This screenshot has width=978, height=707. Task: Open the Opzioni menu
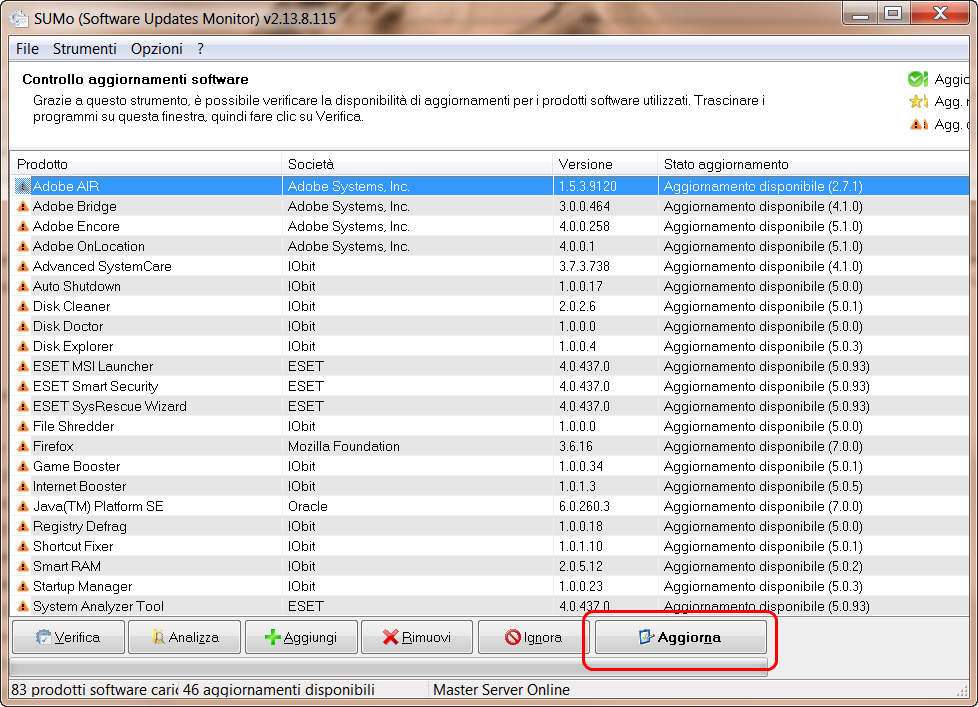(x=157, y=49)
